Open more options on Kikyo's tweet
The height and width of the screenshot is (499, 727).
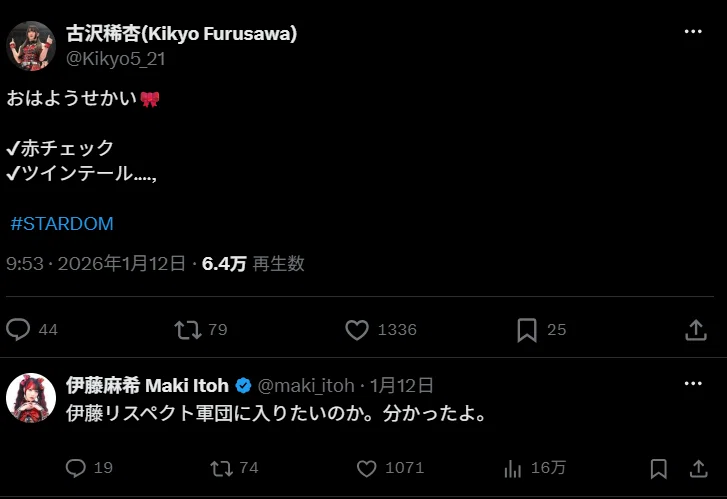pyautogui.click(x=693, y=32)
